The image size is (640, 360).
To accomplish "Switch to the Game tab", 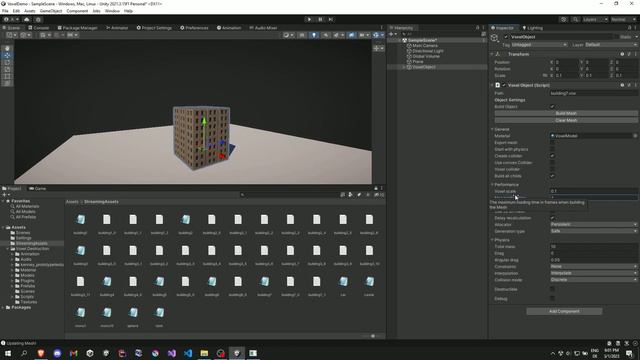I will [38, 189].
